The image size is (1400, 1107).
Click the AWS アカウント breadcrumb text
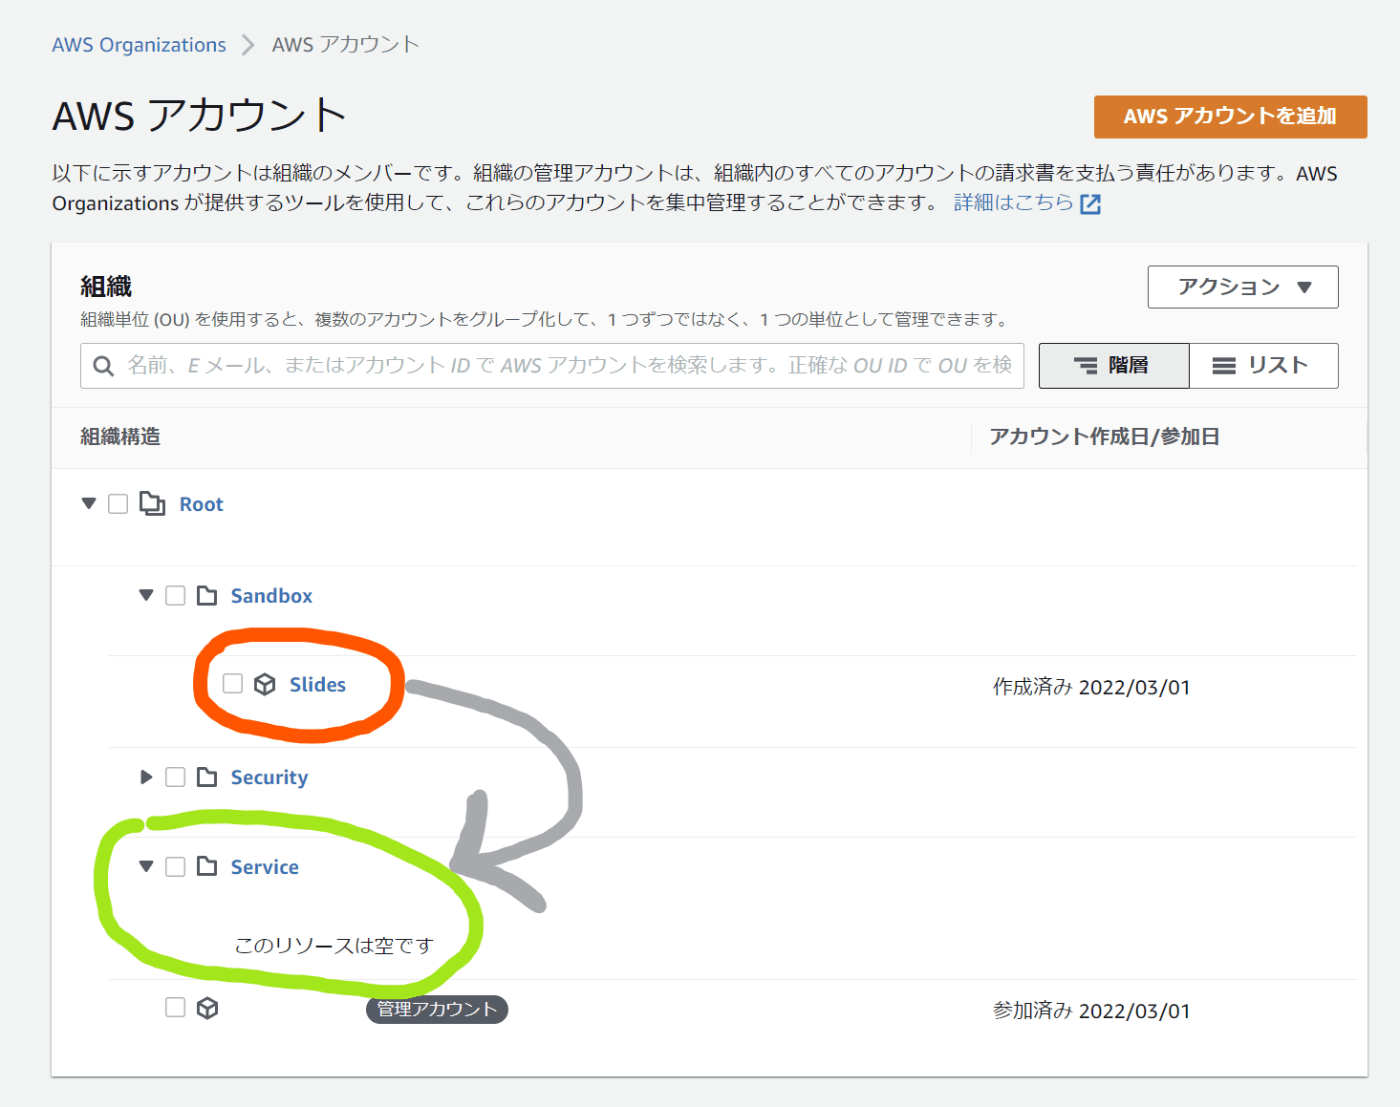[x=345, y=45]
